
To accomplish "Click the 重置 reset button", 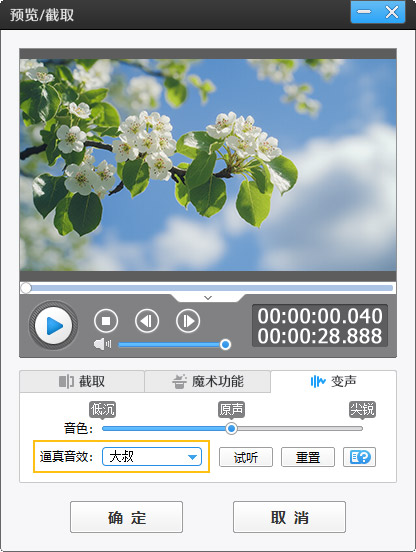I will click(x=308, y=457).
